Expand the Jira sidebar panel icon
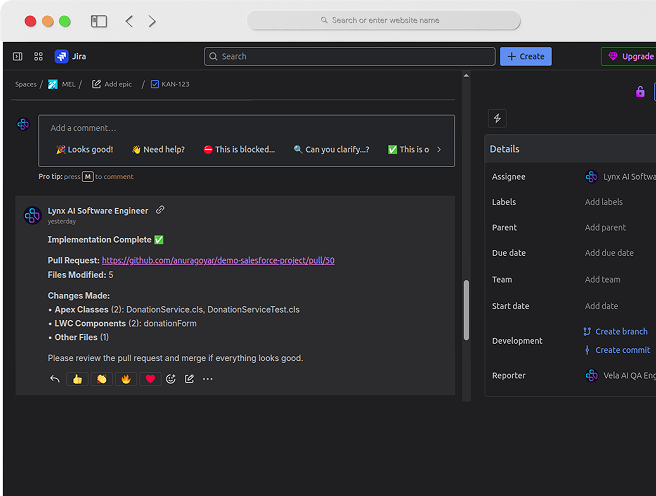656x496 pixels. [x=18, y=56]
